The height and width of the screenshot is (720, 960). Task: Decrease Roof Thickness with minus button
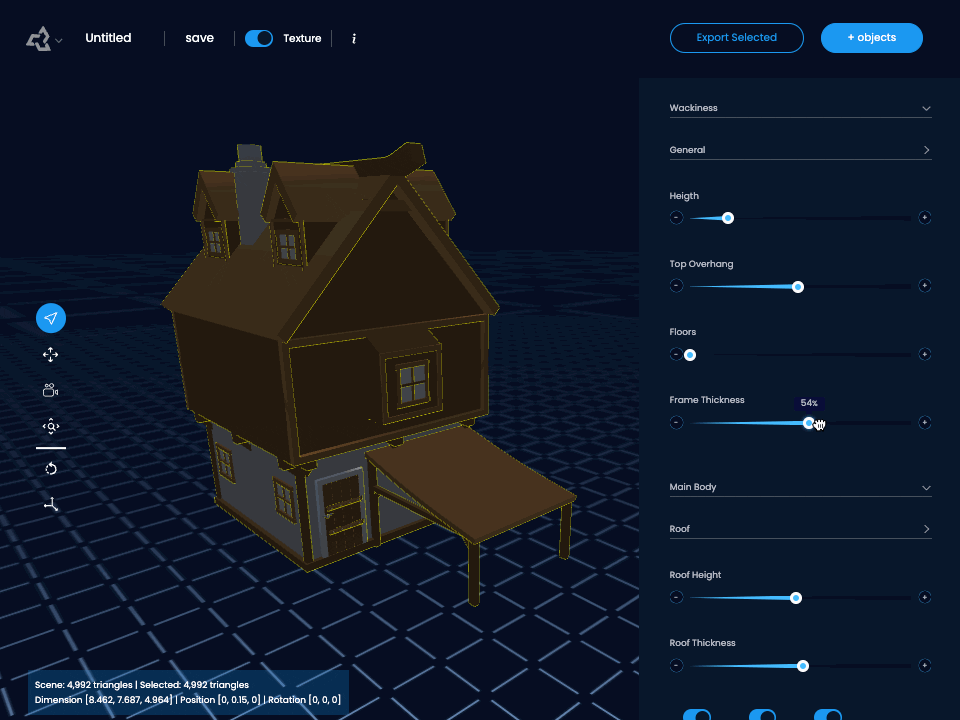pyautogui.click(x=677, y=666)
